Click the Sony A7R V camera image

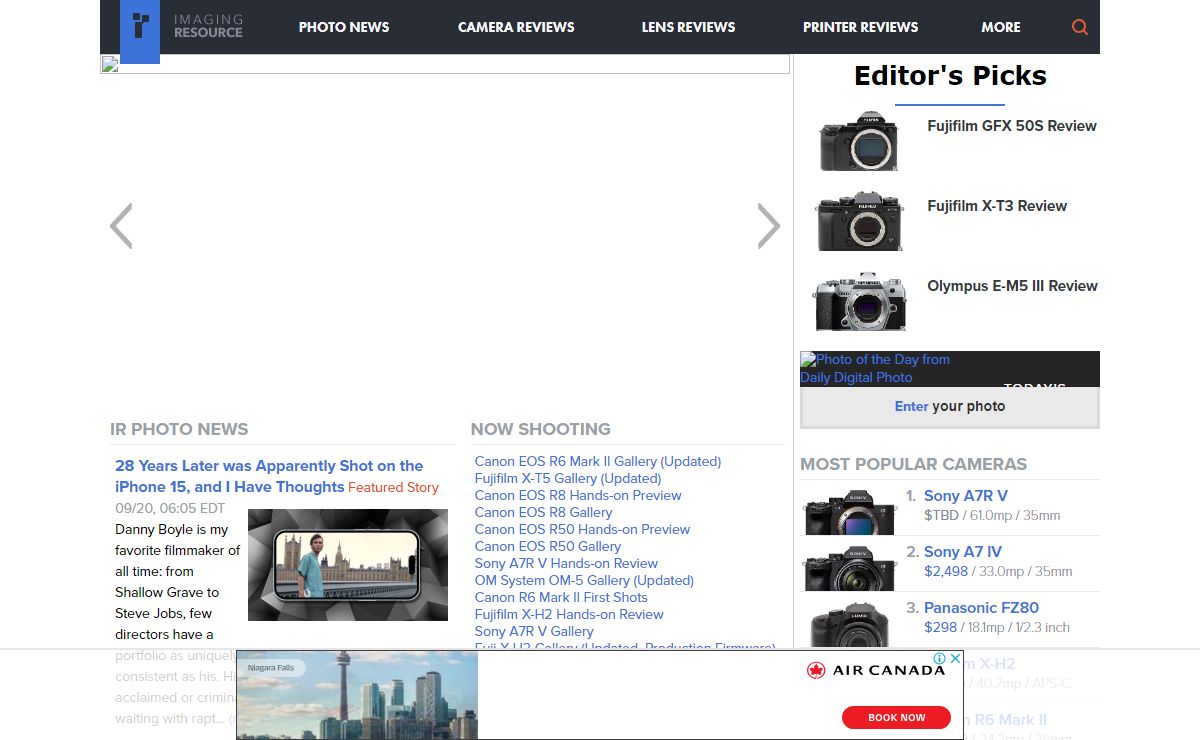click(x=849, y=511)
